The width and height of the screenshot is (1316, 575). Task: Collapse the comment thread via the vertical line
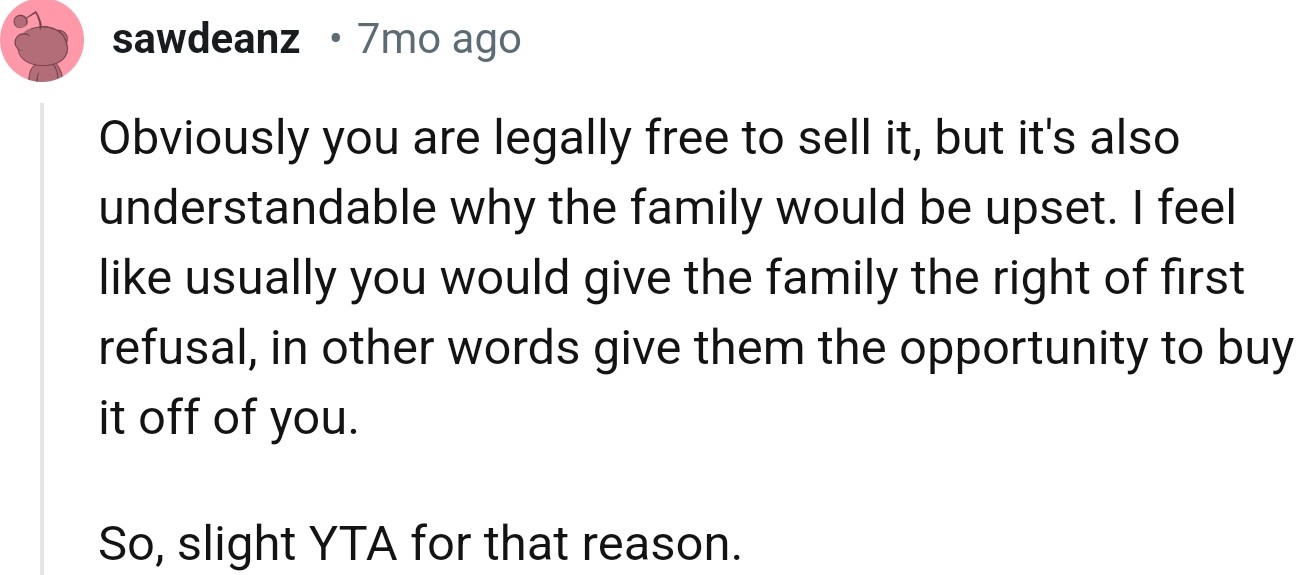42,340
